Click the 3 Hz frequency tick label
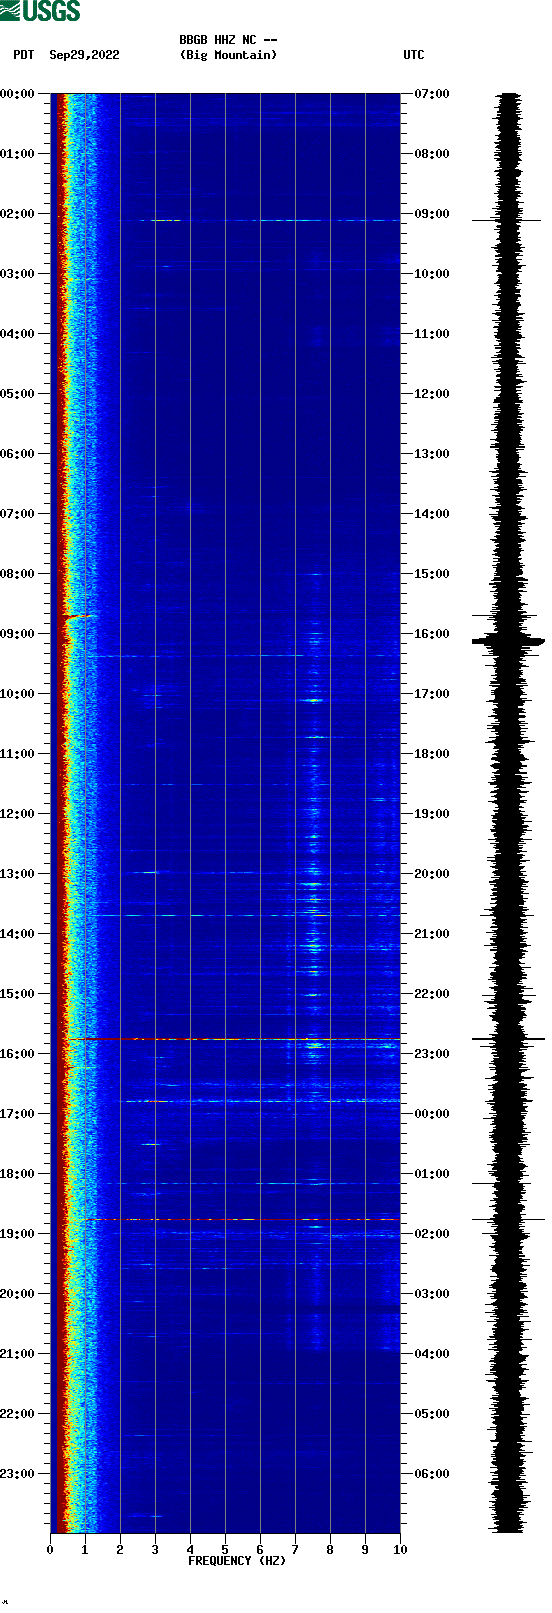This screenshot has height=1613, width=552. pos(155,1550)
